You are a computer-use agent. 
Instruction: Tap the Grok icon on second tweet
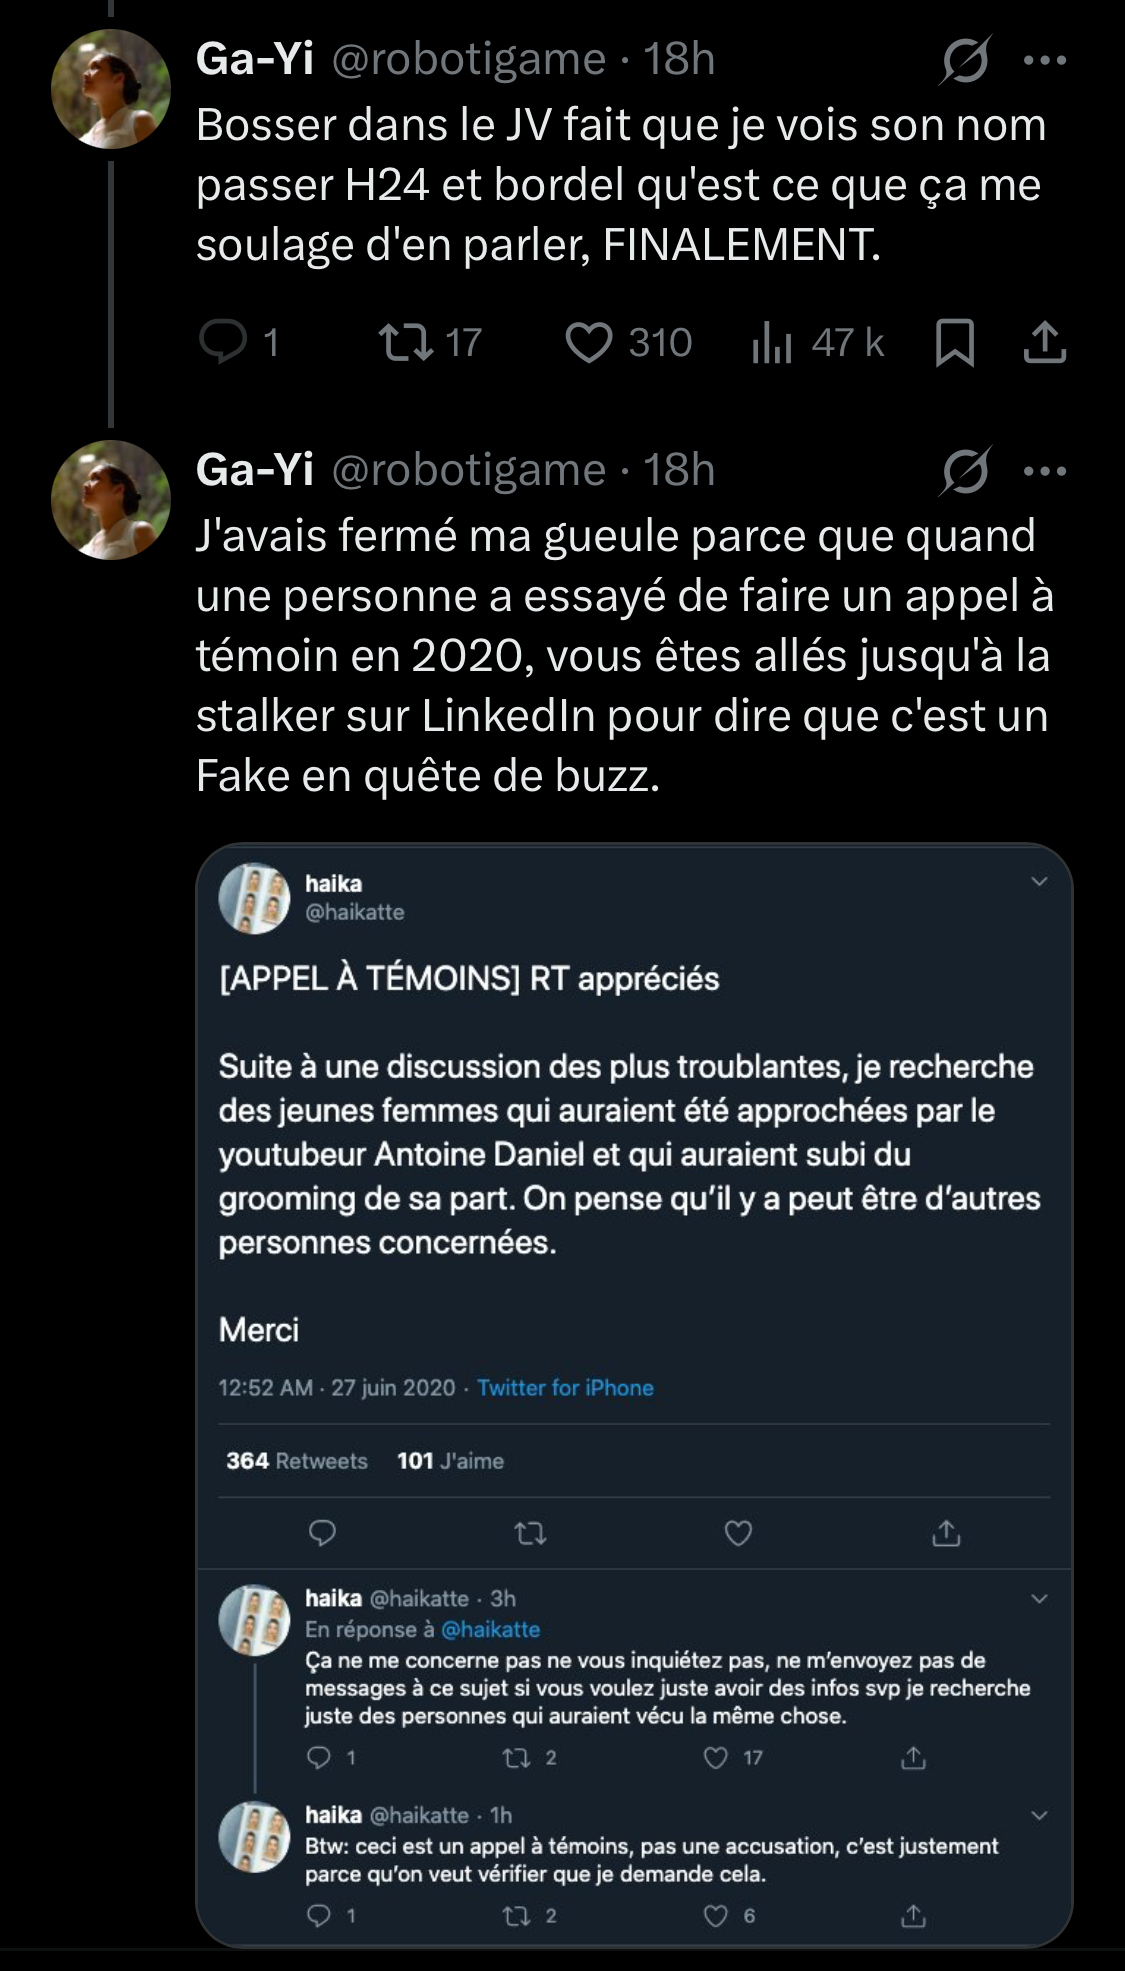pos(965,471)
